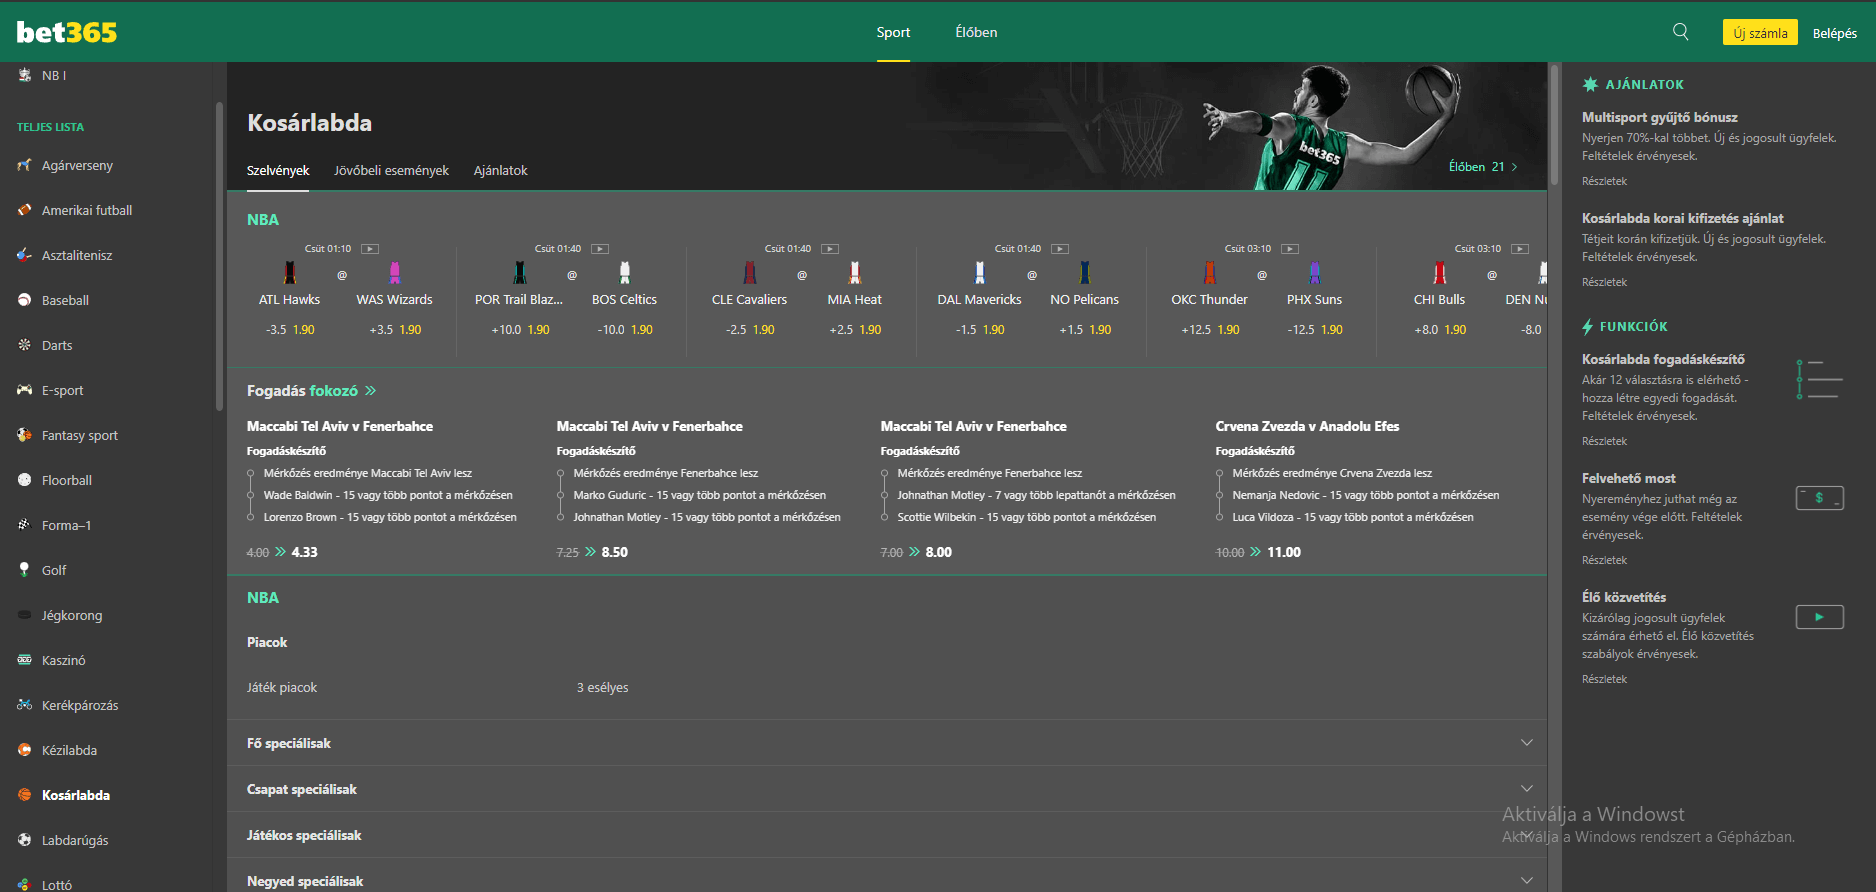Click the Játék piacok market link
Image resolution: width=1876 pixels, height=892 pixels.
[x=281, y=688]
